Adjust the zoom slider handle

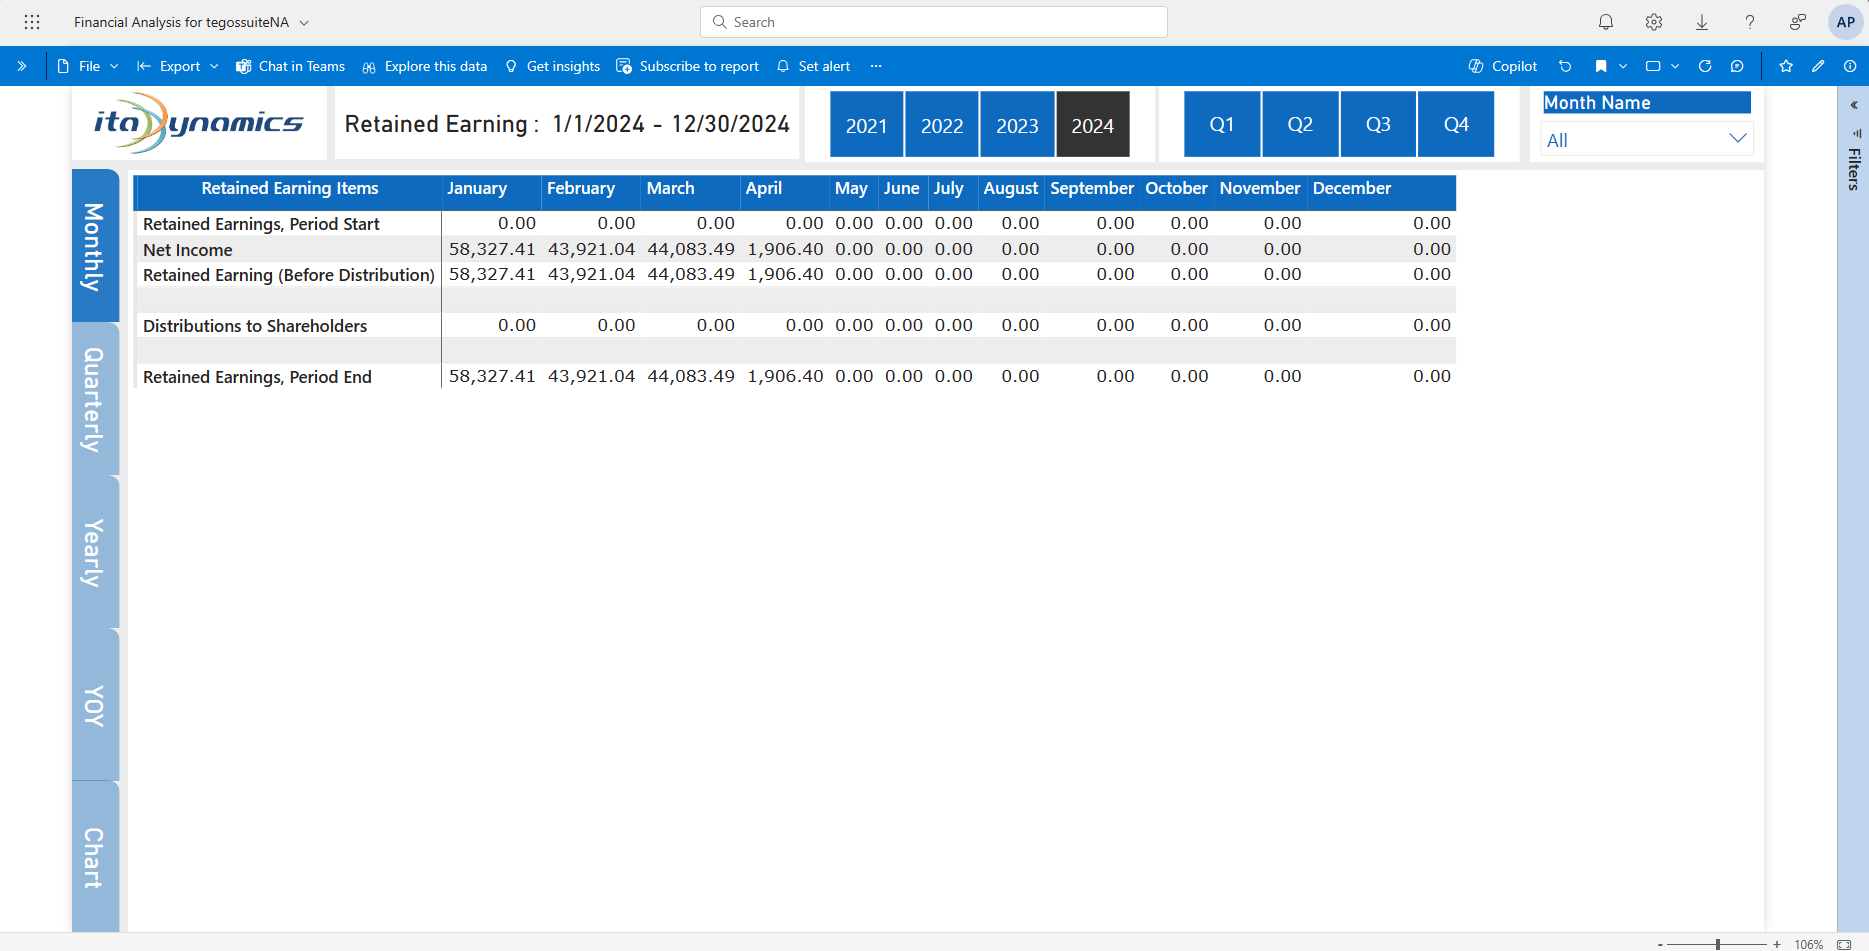pos(1717,944)
